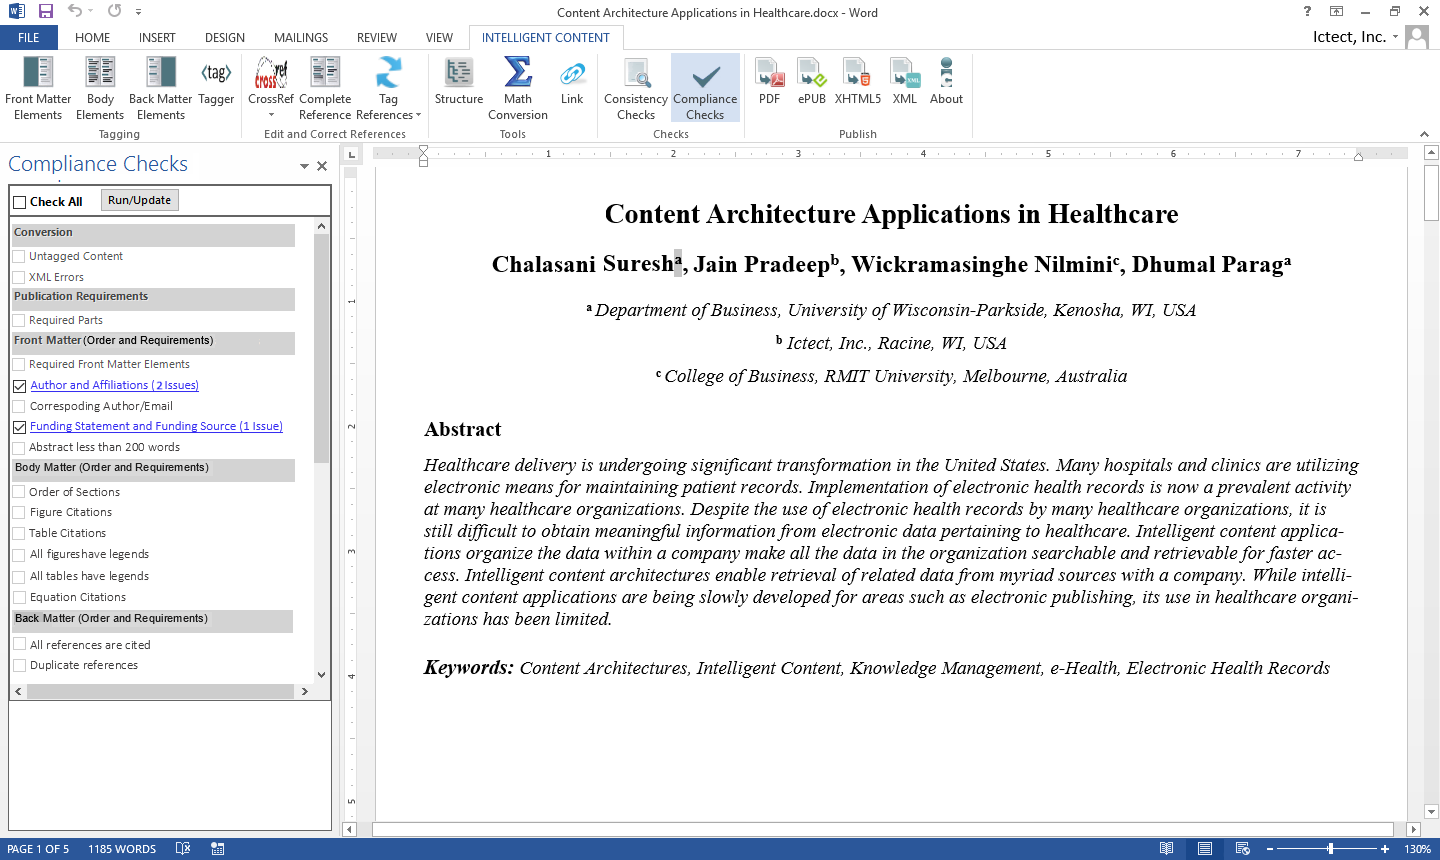
Task: Click compliance list horizontal scroll right arrow
Action: click(x=304, y=691)
